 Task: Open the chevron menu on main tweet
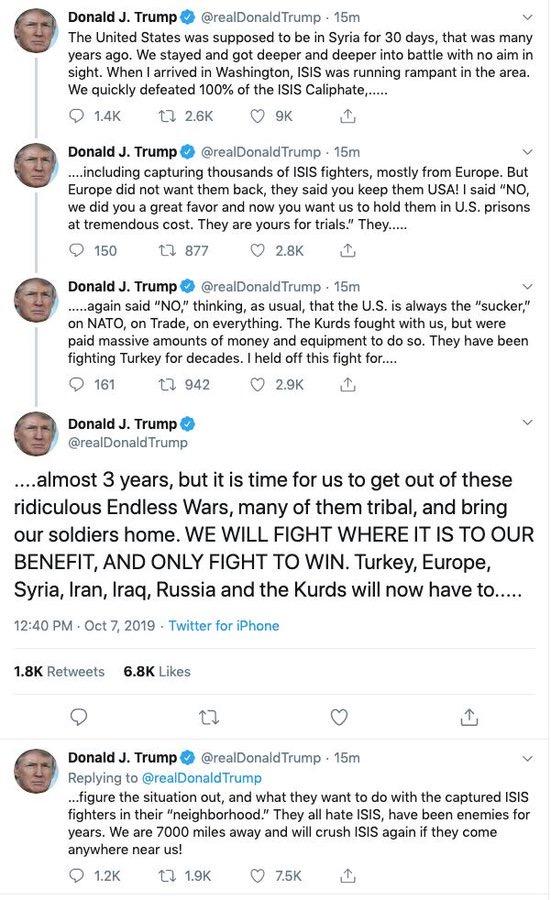(527, 422)
